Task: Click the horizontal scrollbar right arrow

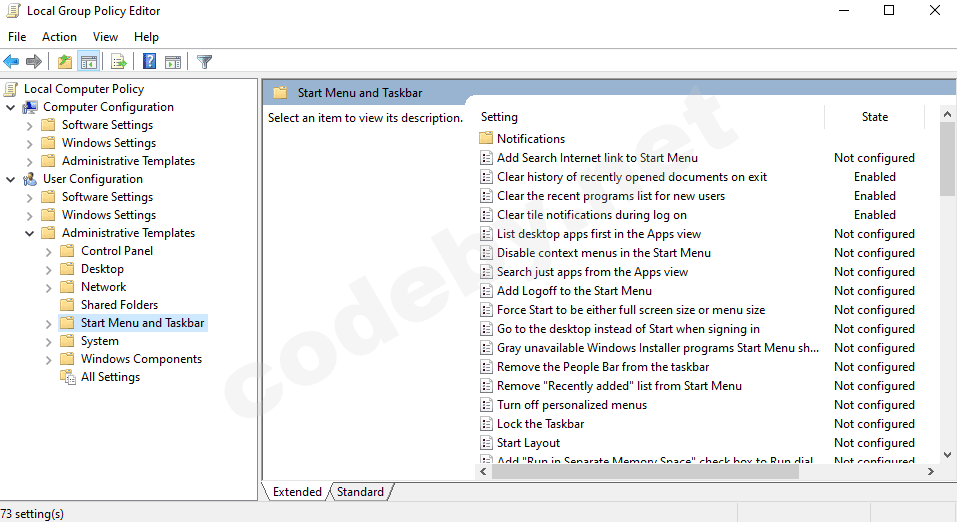Action: click(931, 471)
